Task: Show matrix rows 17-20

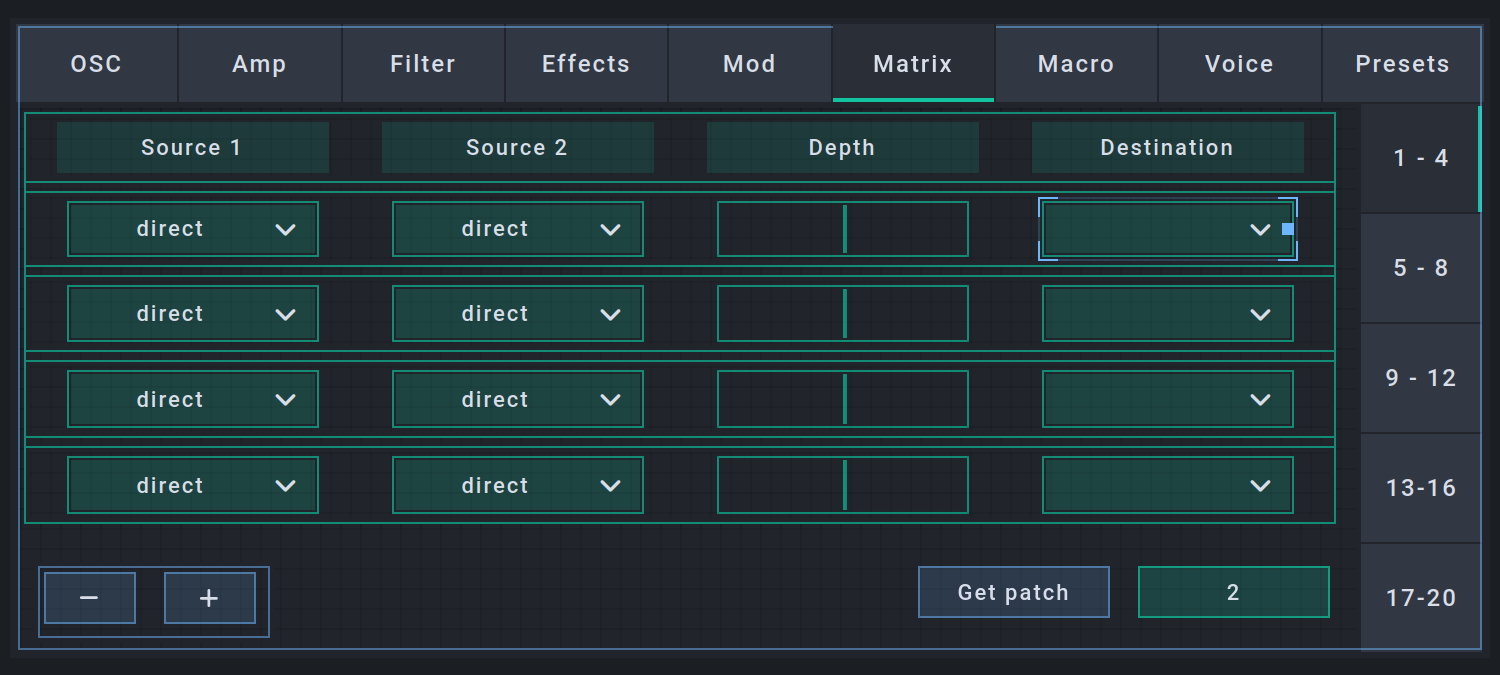Action: point(1420,598)
